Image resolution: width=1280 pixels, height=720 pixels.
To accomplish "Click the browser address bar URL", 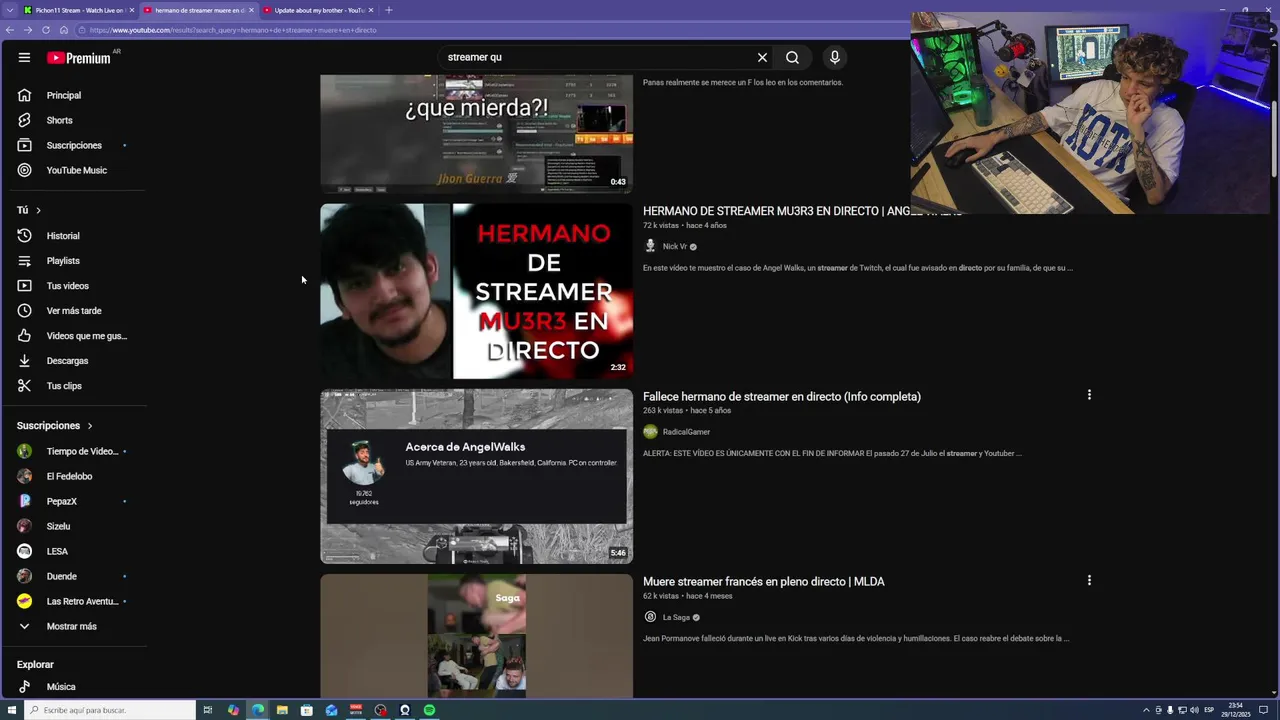I will [x=233, y=30].
